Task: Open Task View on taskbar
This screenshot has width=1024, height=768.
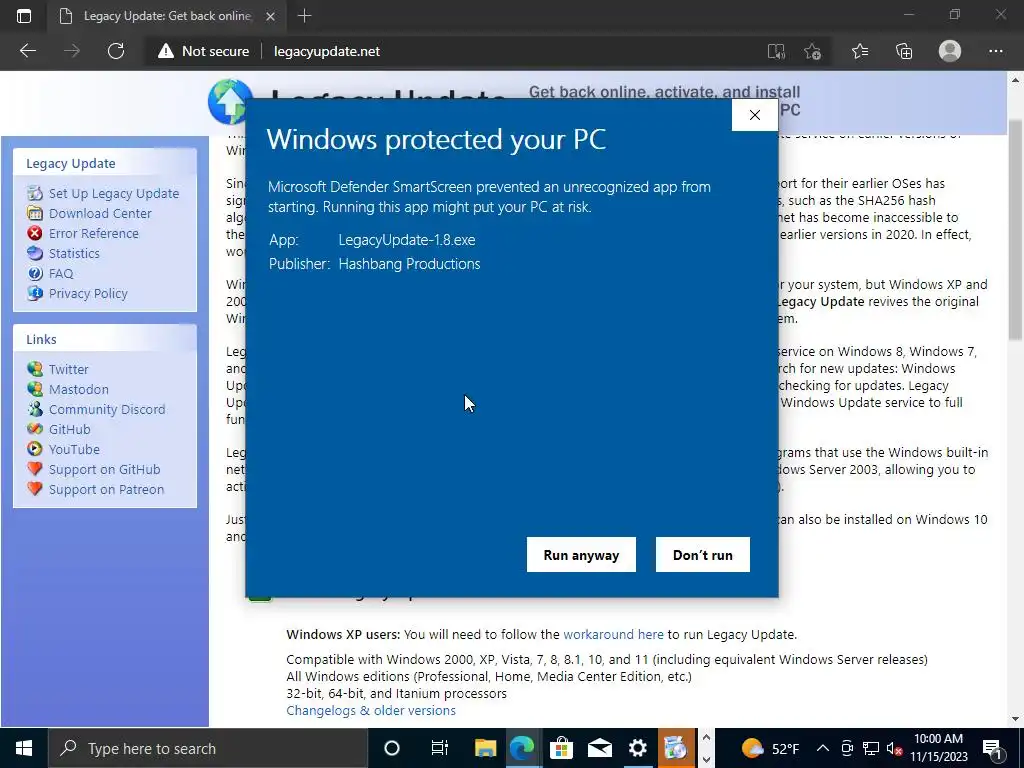Action: (x=440, y=748)
